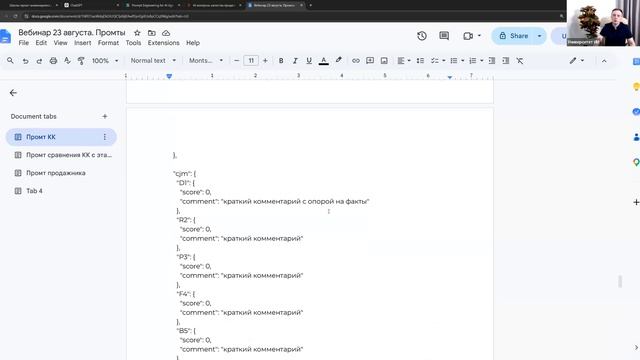
Task: Open the Edit menu
Action: [41, 43]
